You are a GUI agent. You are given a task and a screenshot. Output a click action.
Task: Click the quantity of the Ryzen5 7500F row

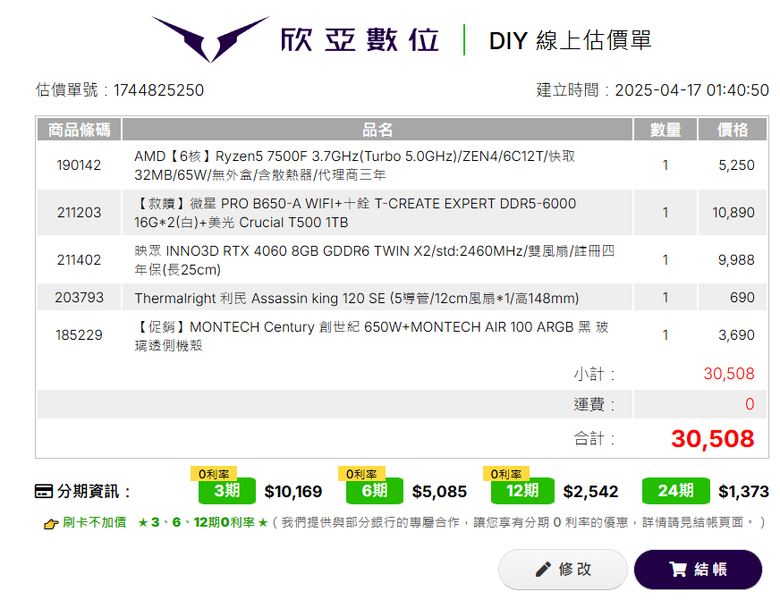coord(665,165)
